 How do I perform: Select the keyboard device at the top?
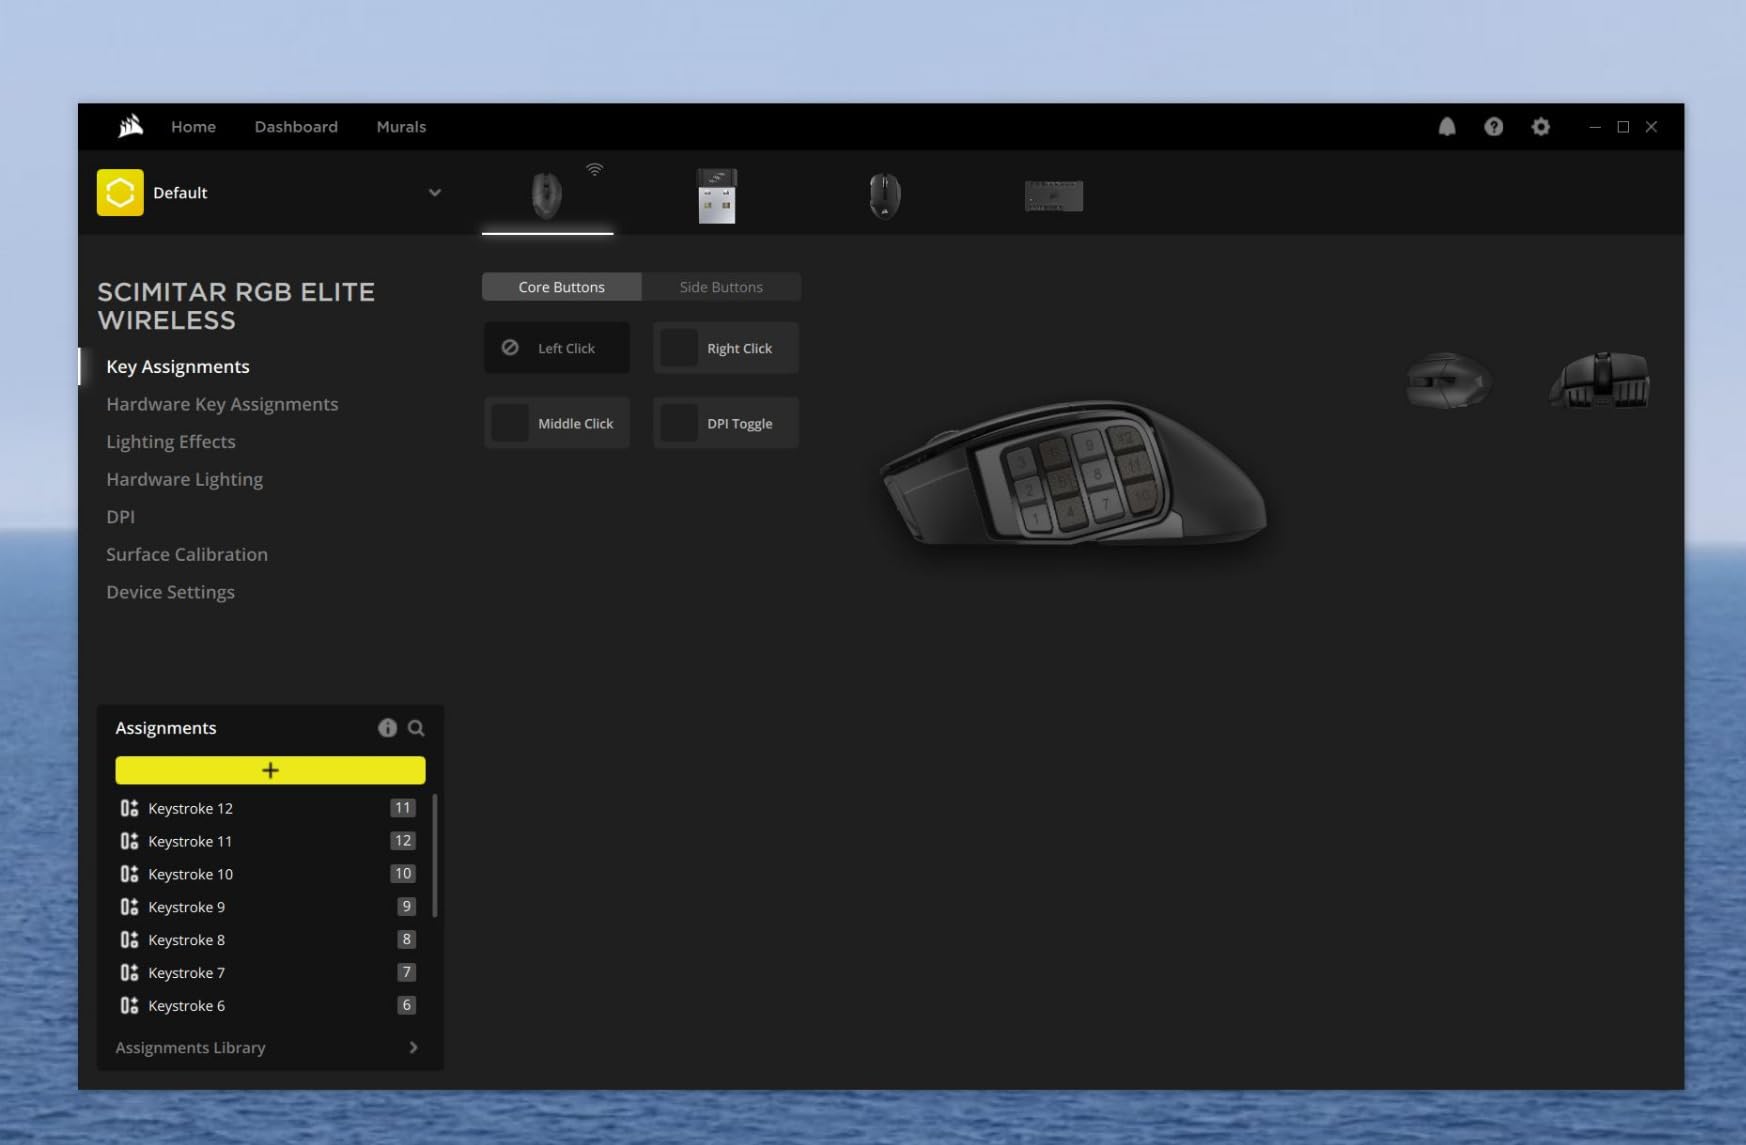click(1053, 195)
